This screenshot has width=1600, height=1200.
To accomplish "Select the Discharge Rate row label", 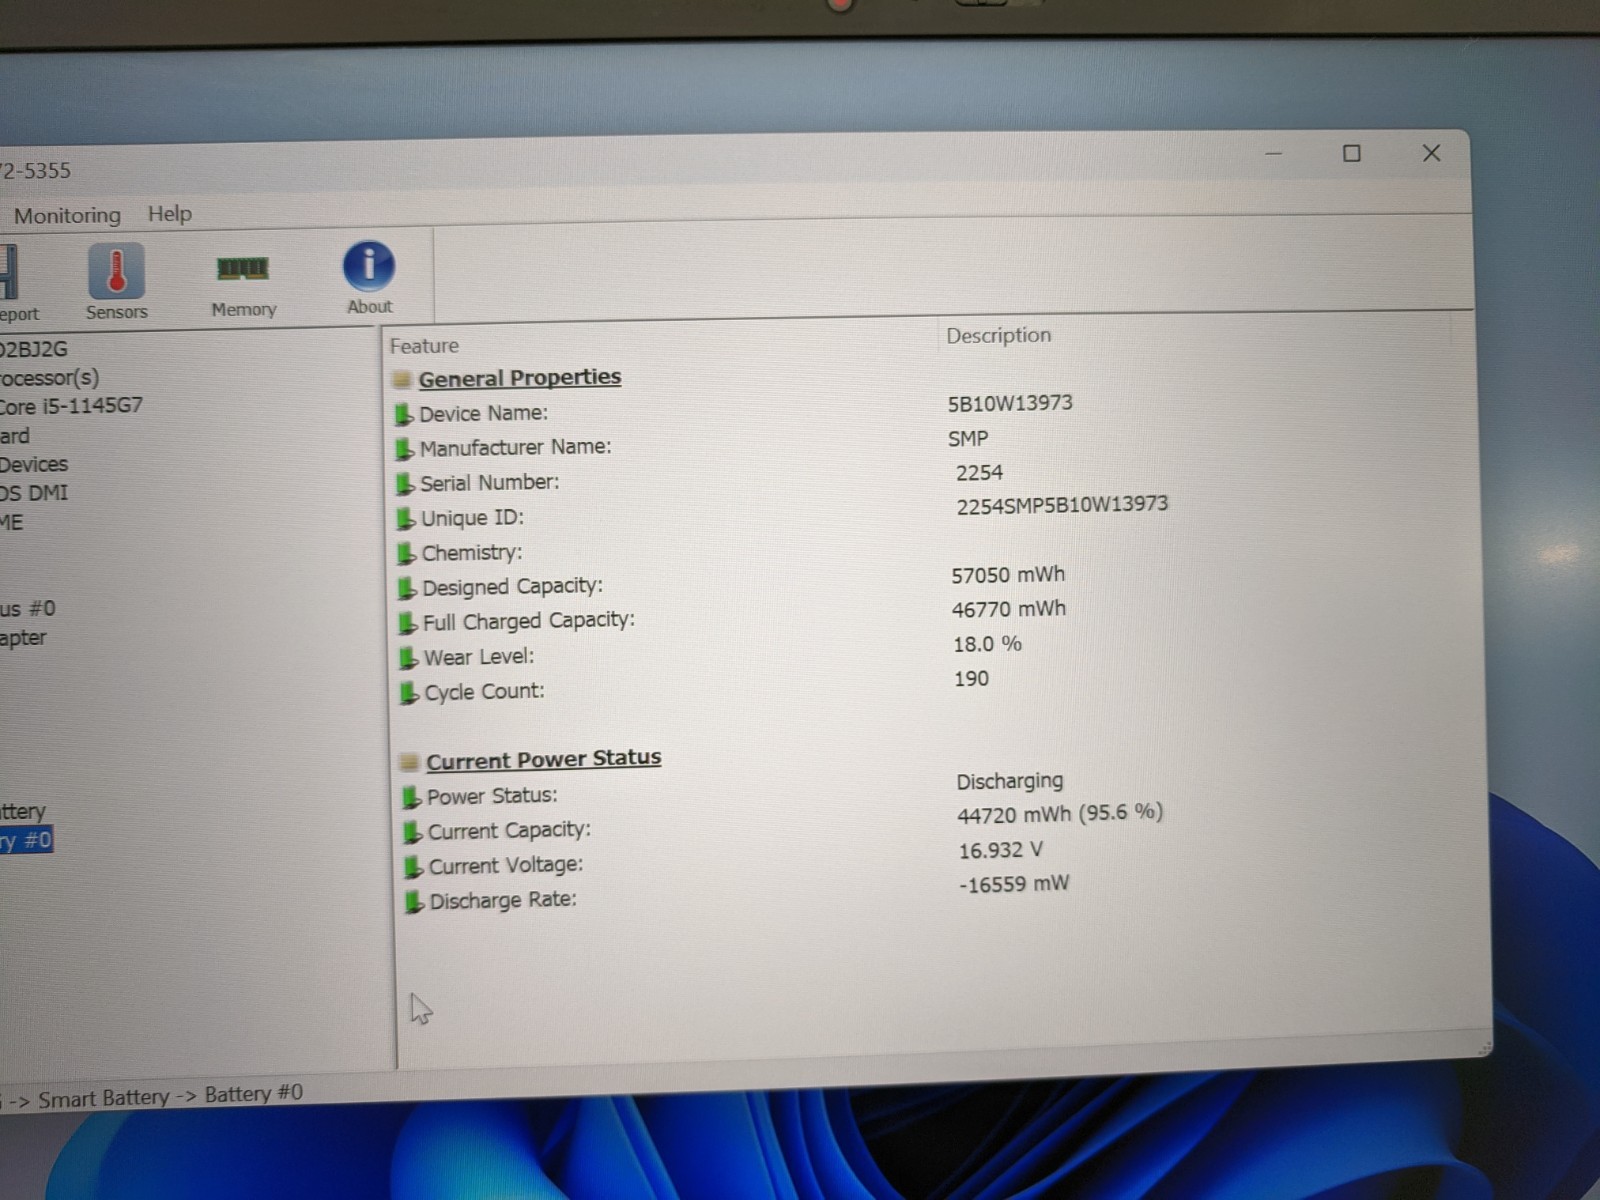I will click(503, 900).
